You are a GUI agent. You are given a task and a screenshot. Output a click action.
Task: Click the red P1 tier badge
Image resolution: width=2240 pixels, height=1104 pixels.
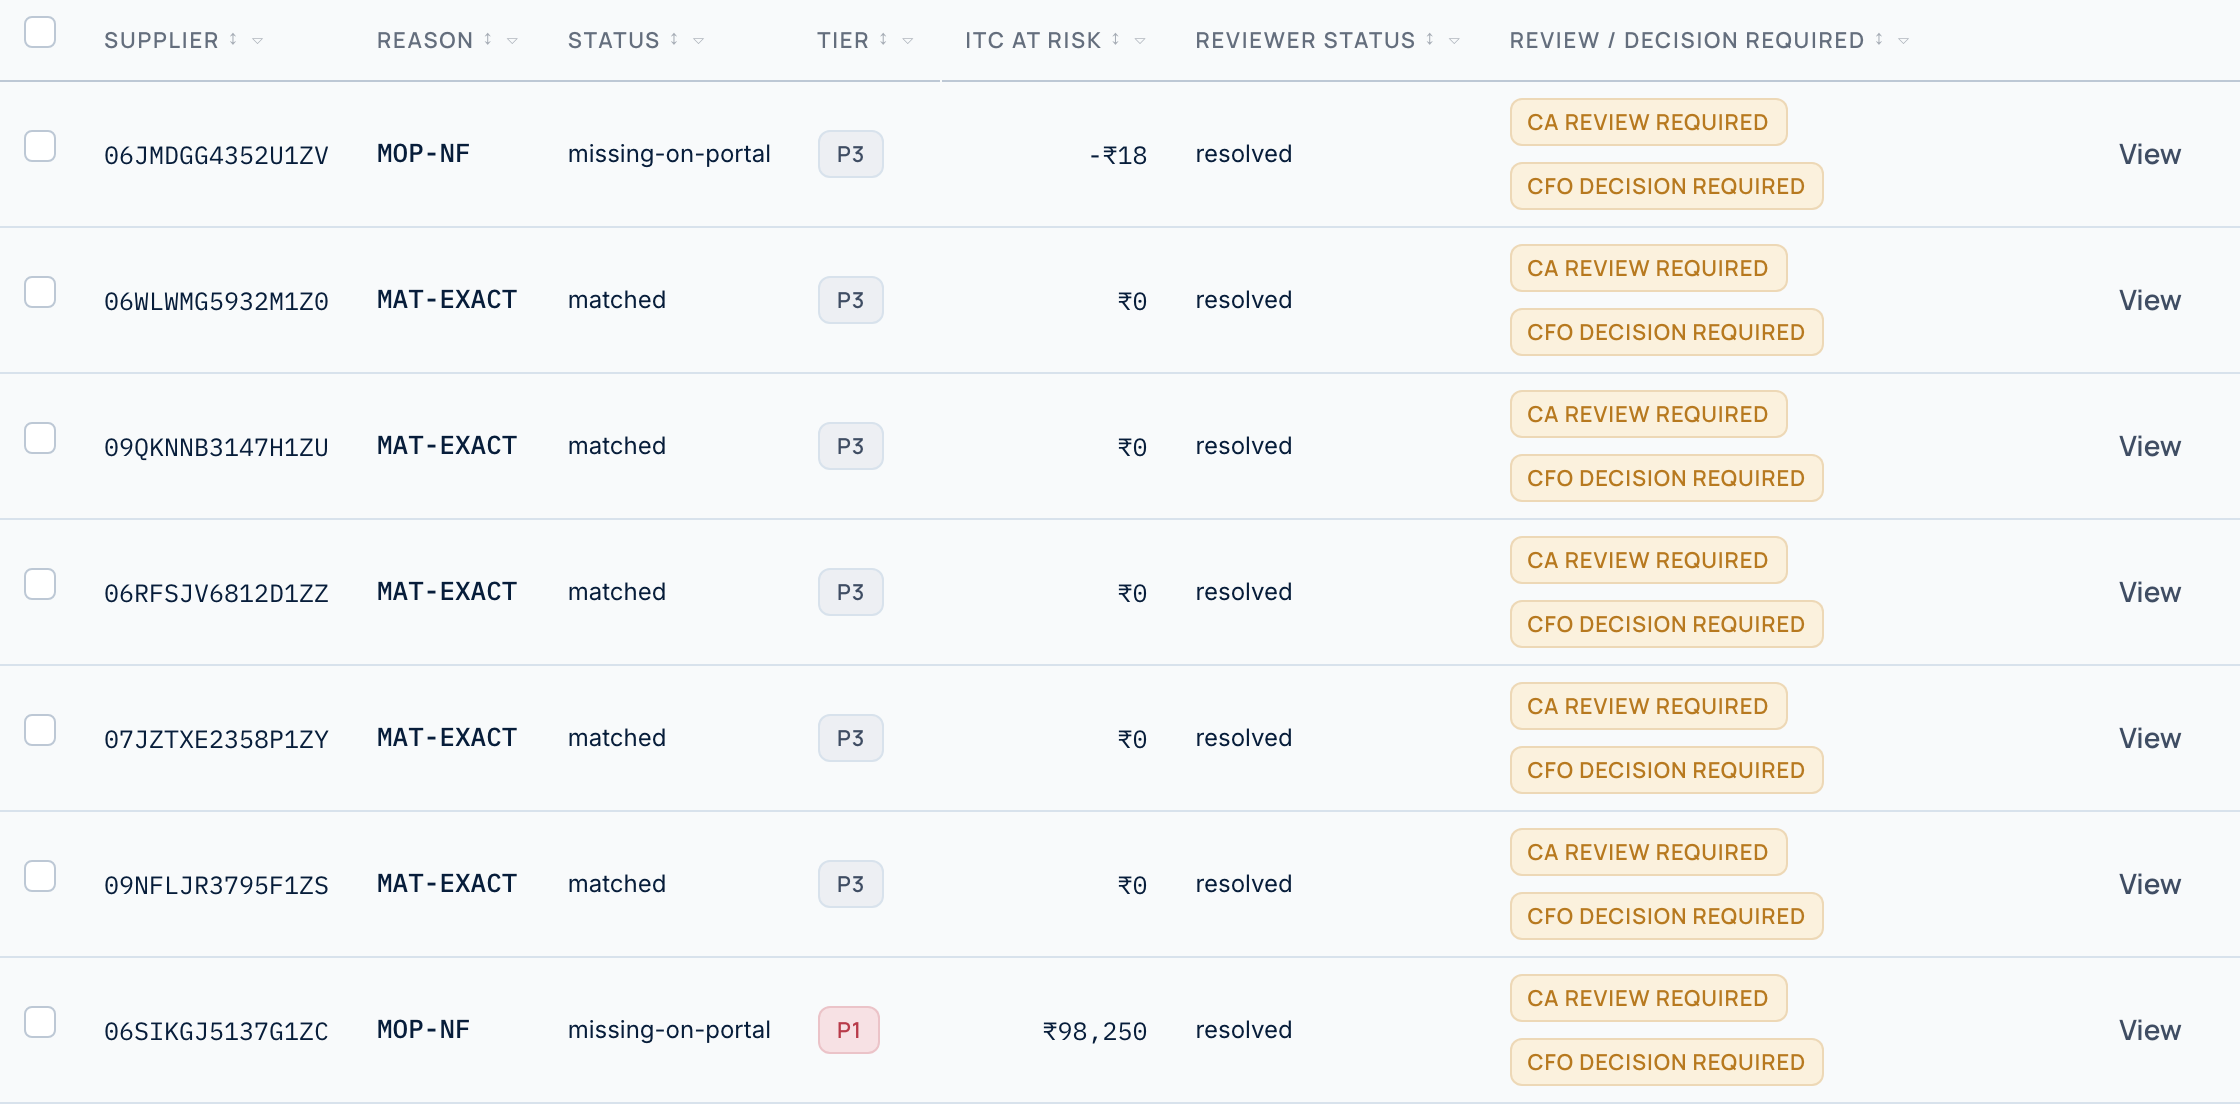849,1030
